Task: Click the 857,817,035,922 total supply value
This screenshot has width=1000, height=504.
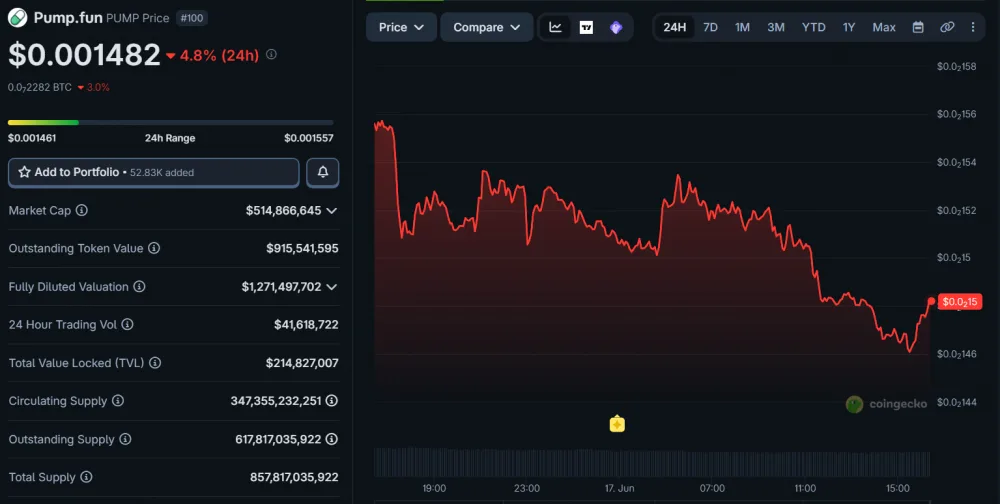Action: pyautogui.click(x=294, y=477)
